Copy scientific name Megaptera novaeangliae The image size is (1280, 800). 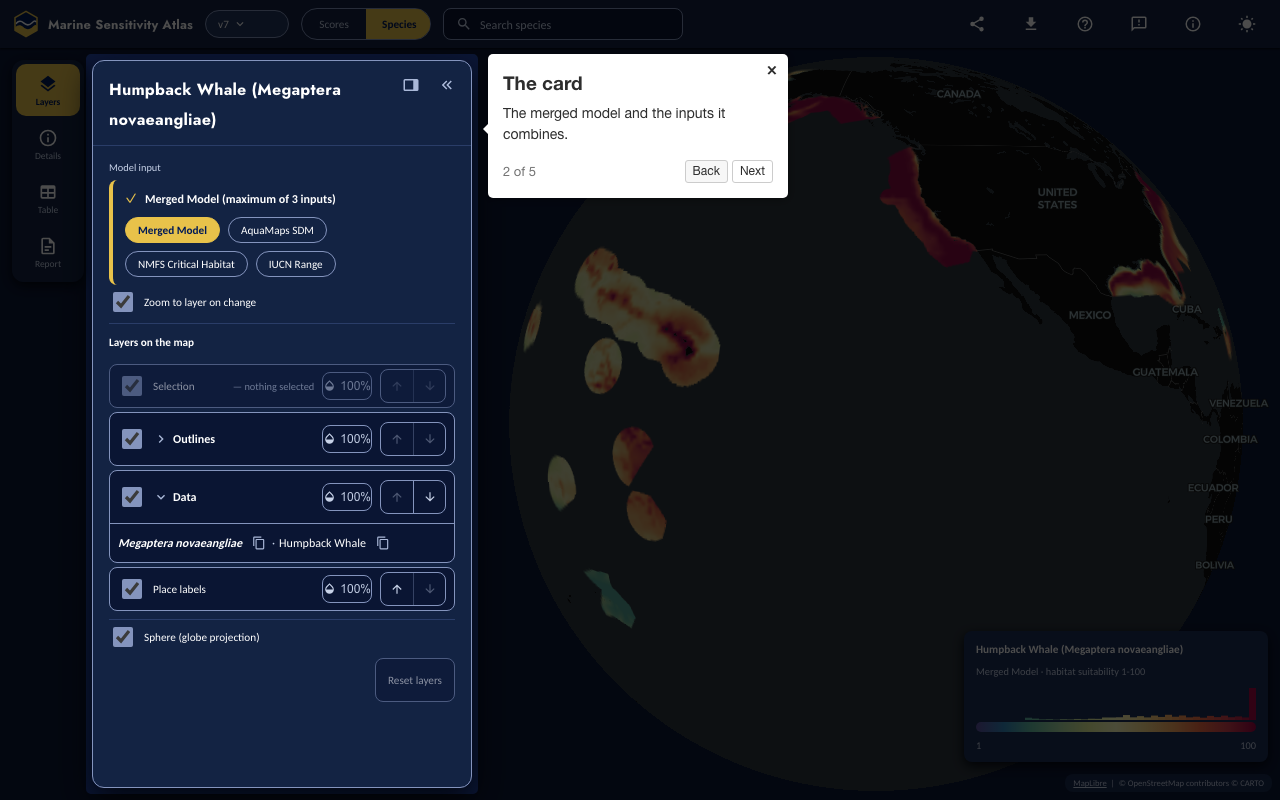point(259,543)
